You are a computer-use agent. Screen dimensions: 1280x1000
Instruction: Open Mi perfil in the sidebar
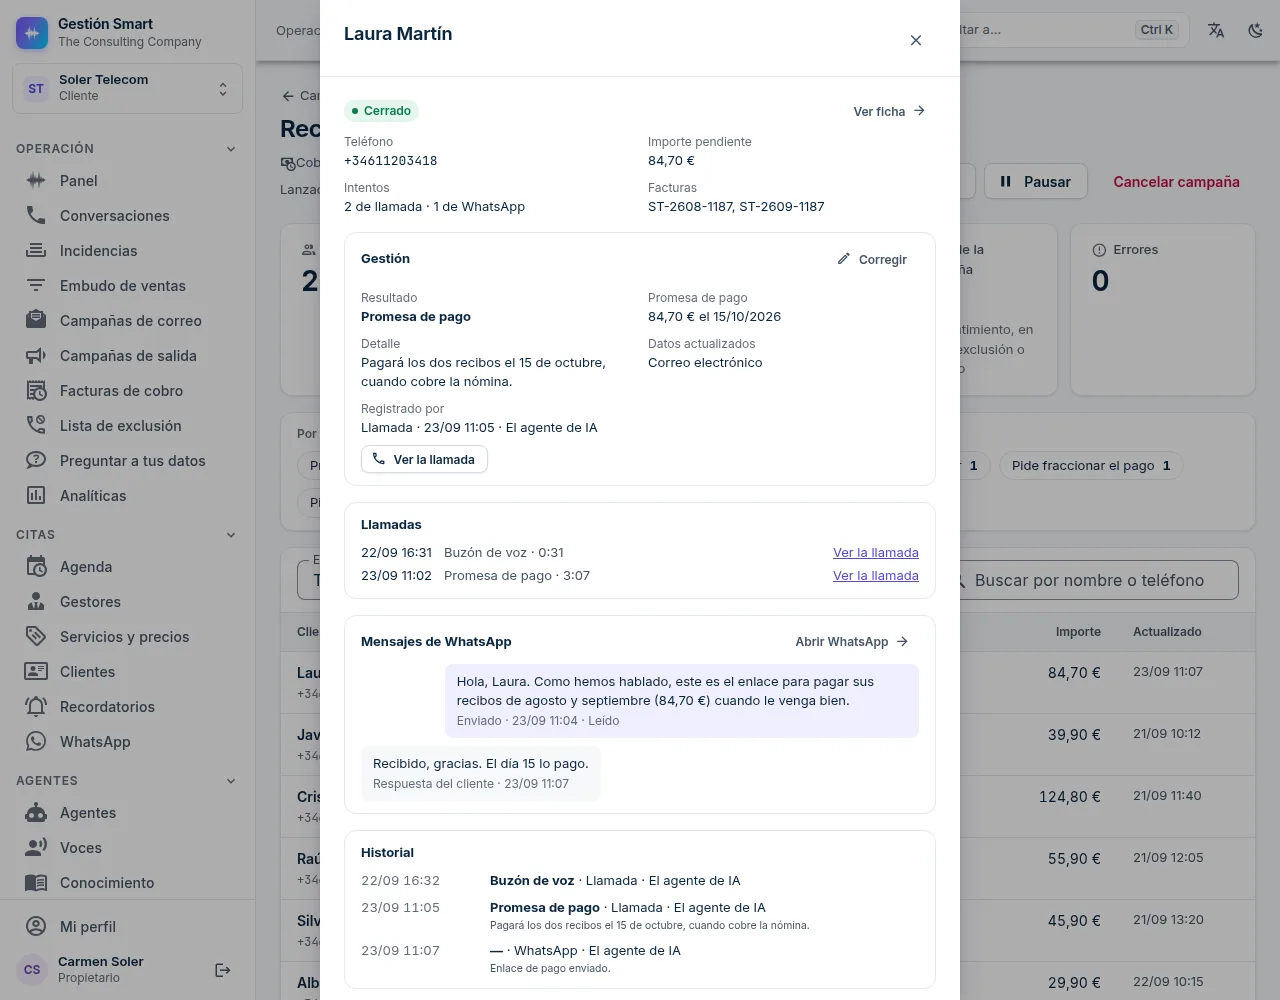128,927
